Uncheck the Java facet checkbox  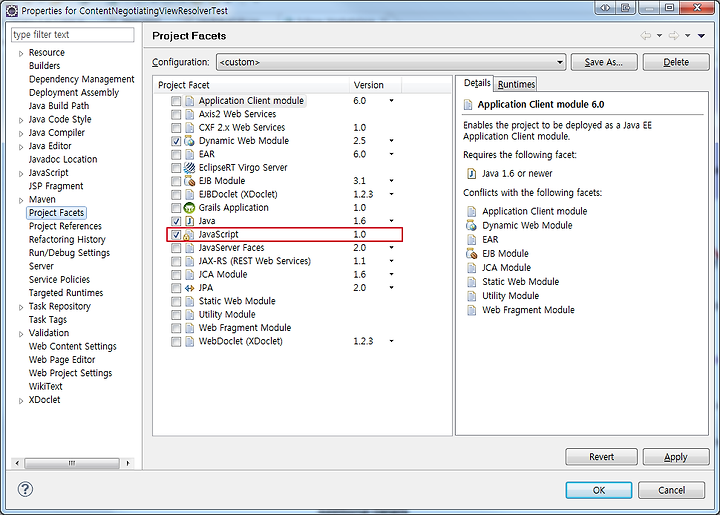[176, 221]
